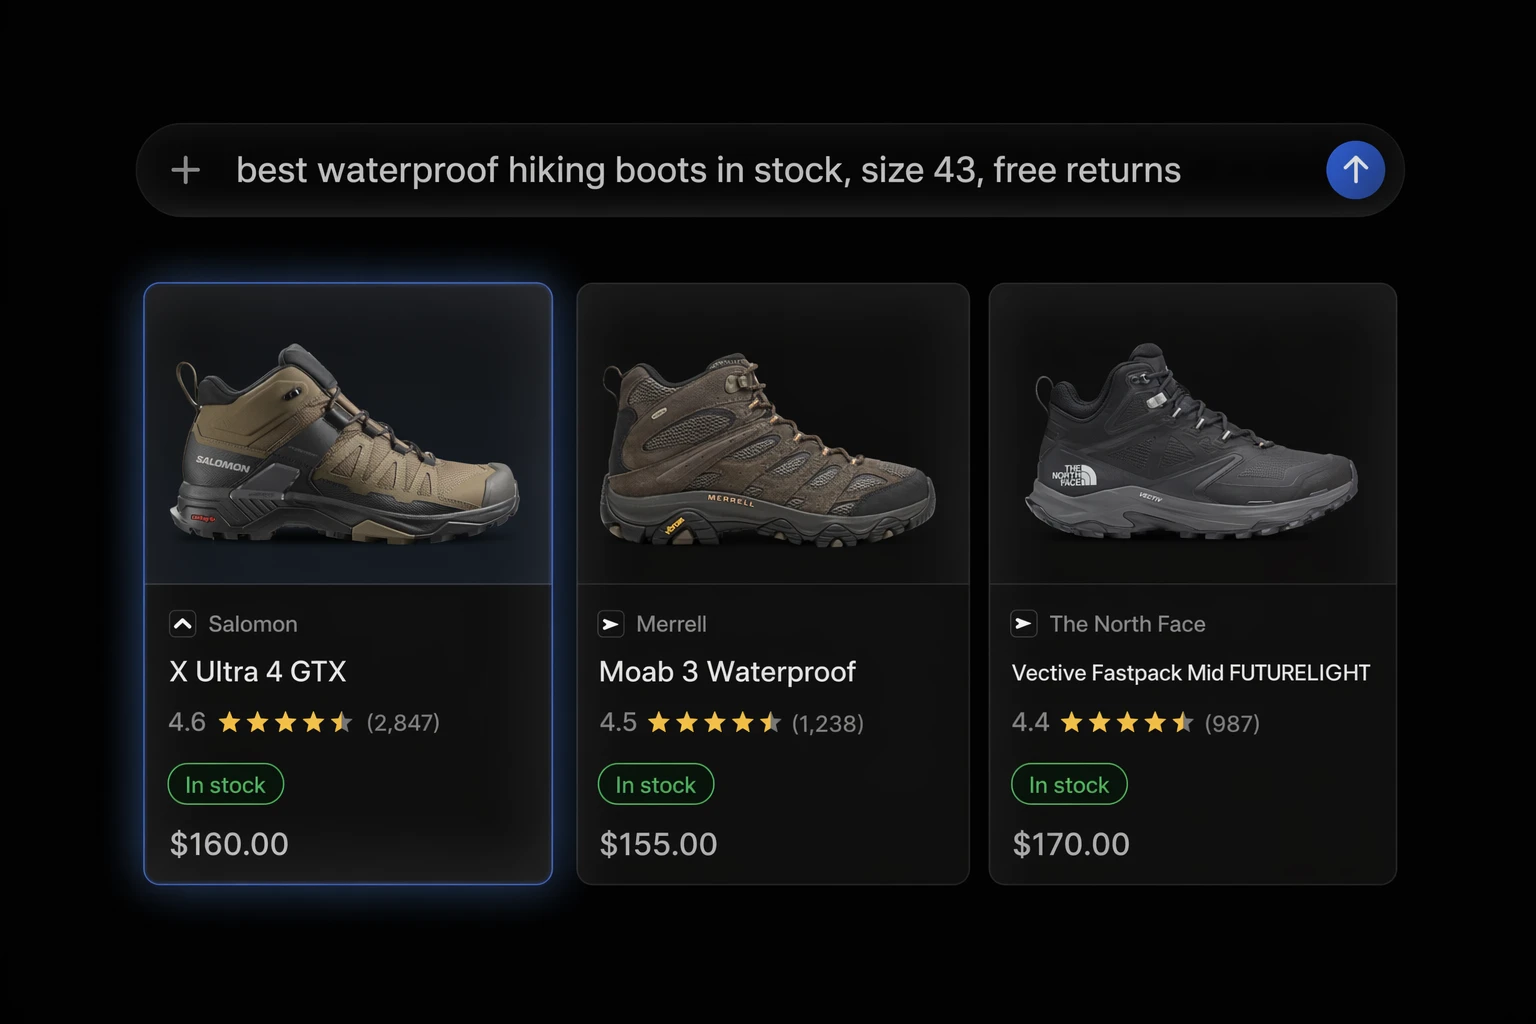Viewport: 1536px width, 1024px height.
Task: Click In stock badge on North Face card
Action: 1069,785
